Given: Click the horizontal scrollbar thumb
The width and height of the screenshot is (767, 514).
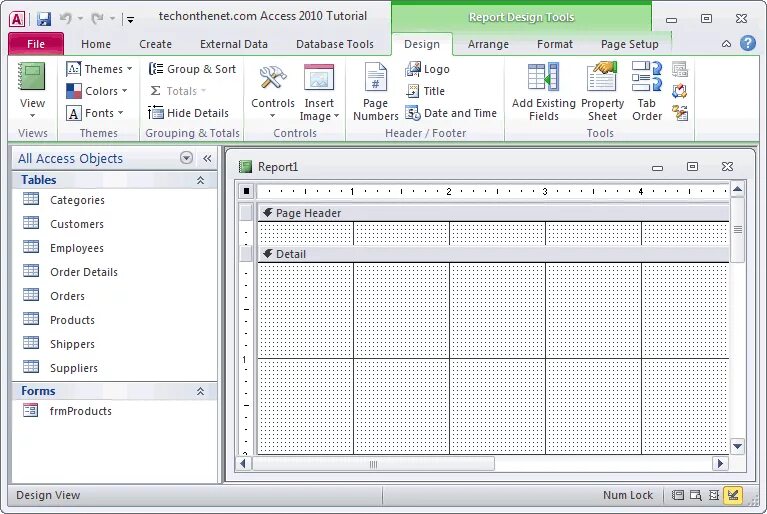Looking at the screenshot, I should click(x=373, y=463).
